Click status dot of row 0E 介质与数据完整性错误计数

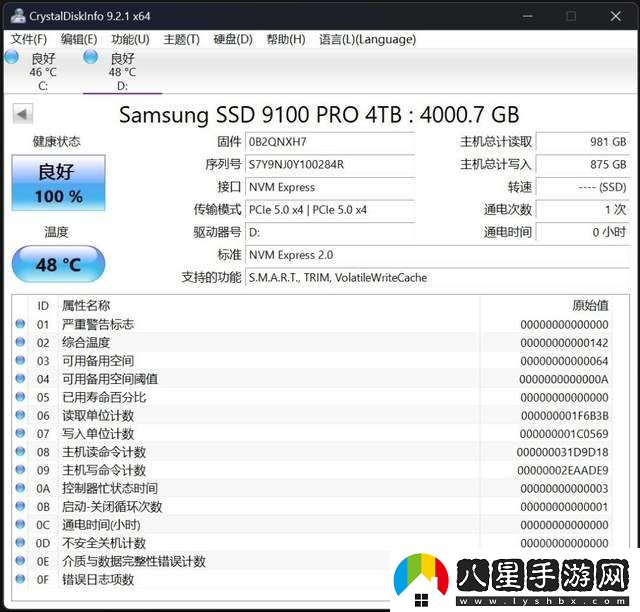click(20, 561)
